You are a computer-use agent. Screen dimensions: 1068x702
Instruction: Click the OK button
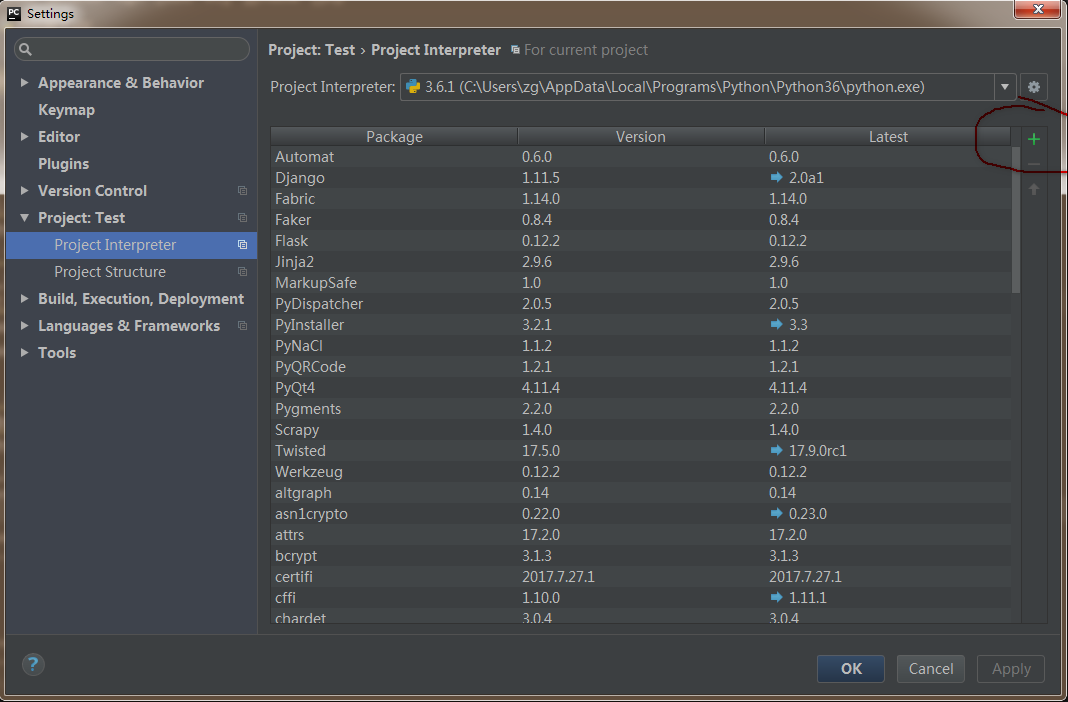(851, 669)
